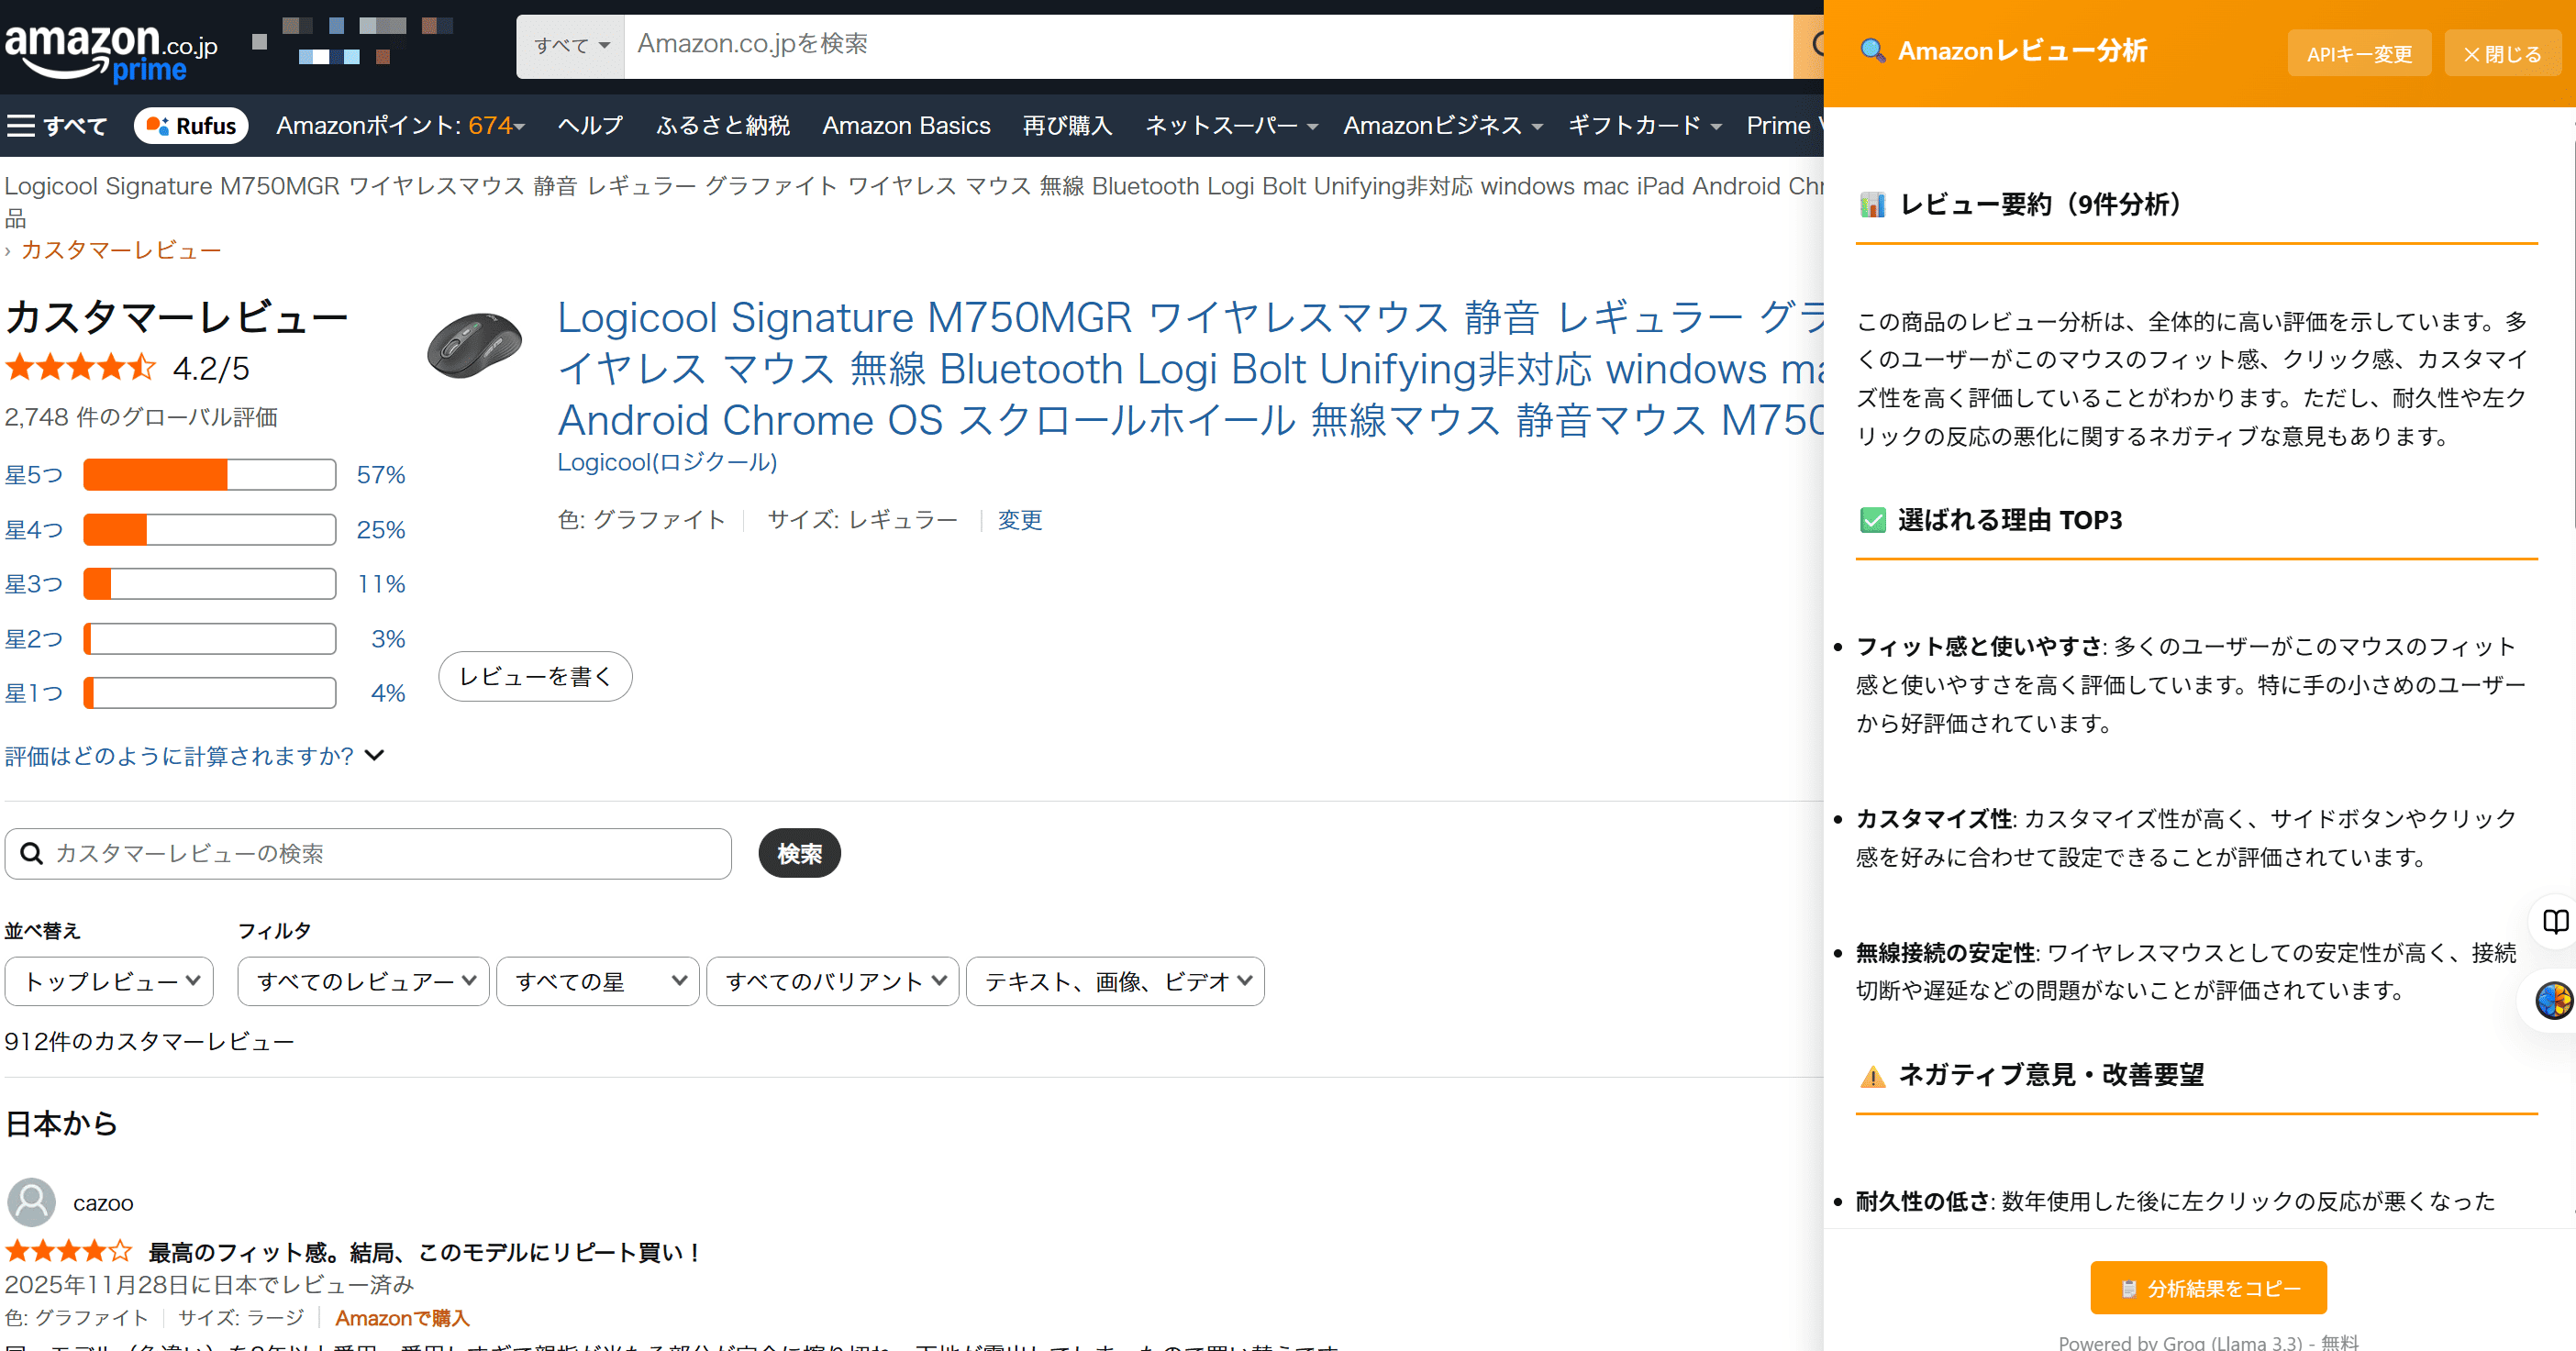Click the レビューを書く button
Image resolution: width=2576 pixels, height=1351 pixels.
tap(535, 677)
